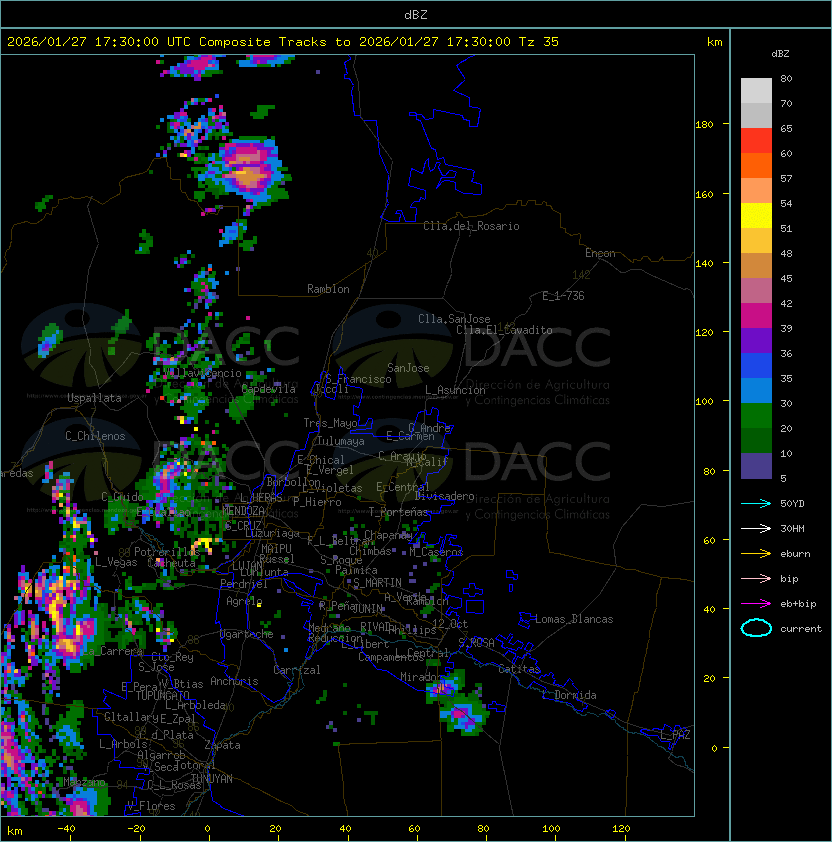832x842 pixels.
Task: Click the Encon label on map
Action: pos(600,253)
